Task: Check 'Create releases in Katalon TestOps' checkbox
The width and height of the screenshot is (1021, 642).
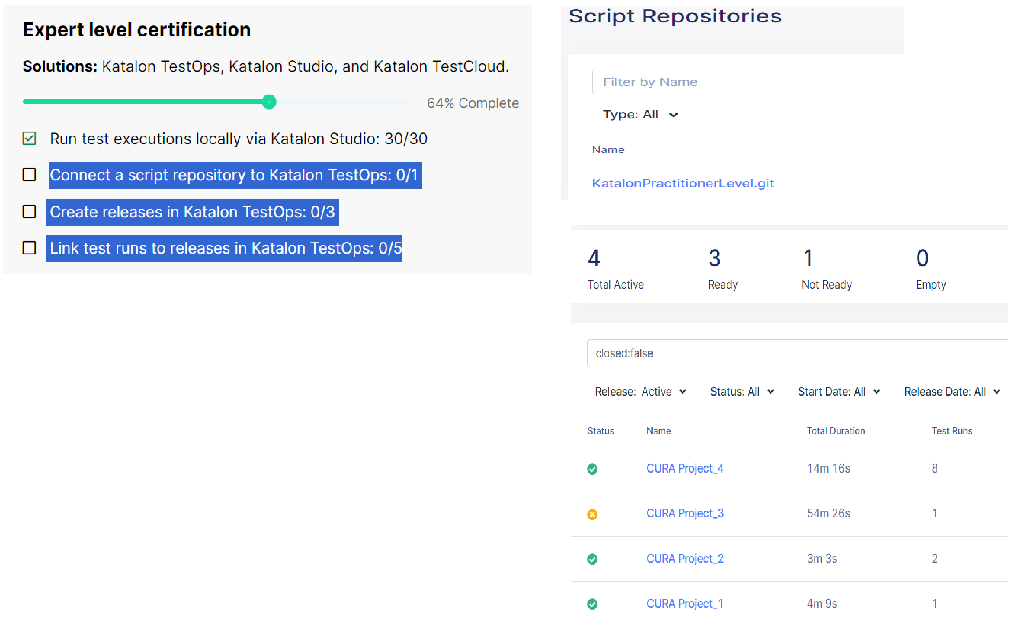Action: point(30,212)
